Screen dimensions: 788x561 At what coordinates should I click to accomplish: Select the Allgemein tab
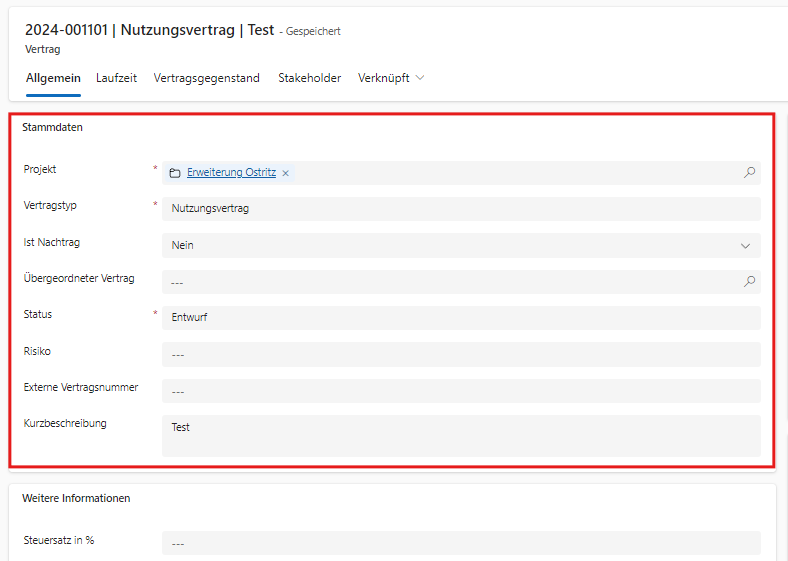[53, 78]
